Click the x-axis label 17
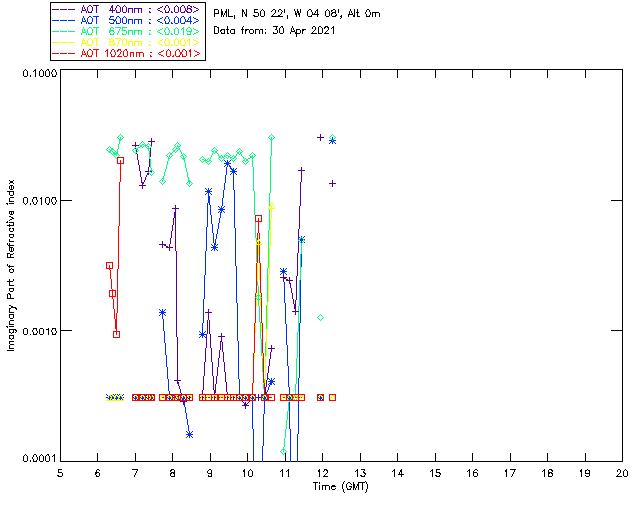 pyautogui.click(x=510, y=473)
